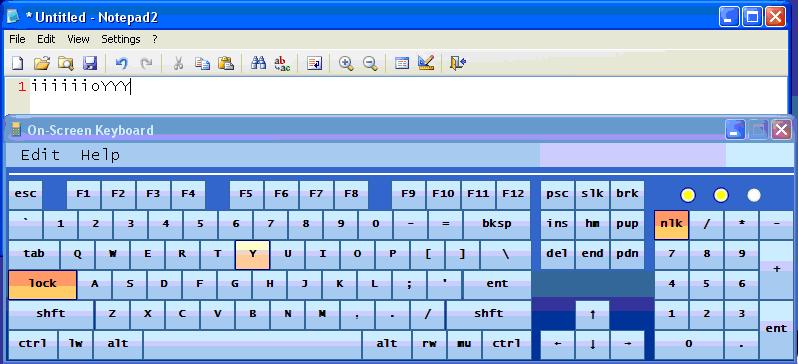Click the Paste clipboard icon
The height and width of the screenshot is (364, 798).
[226, 63]
